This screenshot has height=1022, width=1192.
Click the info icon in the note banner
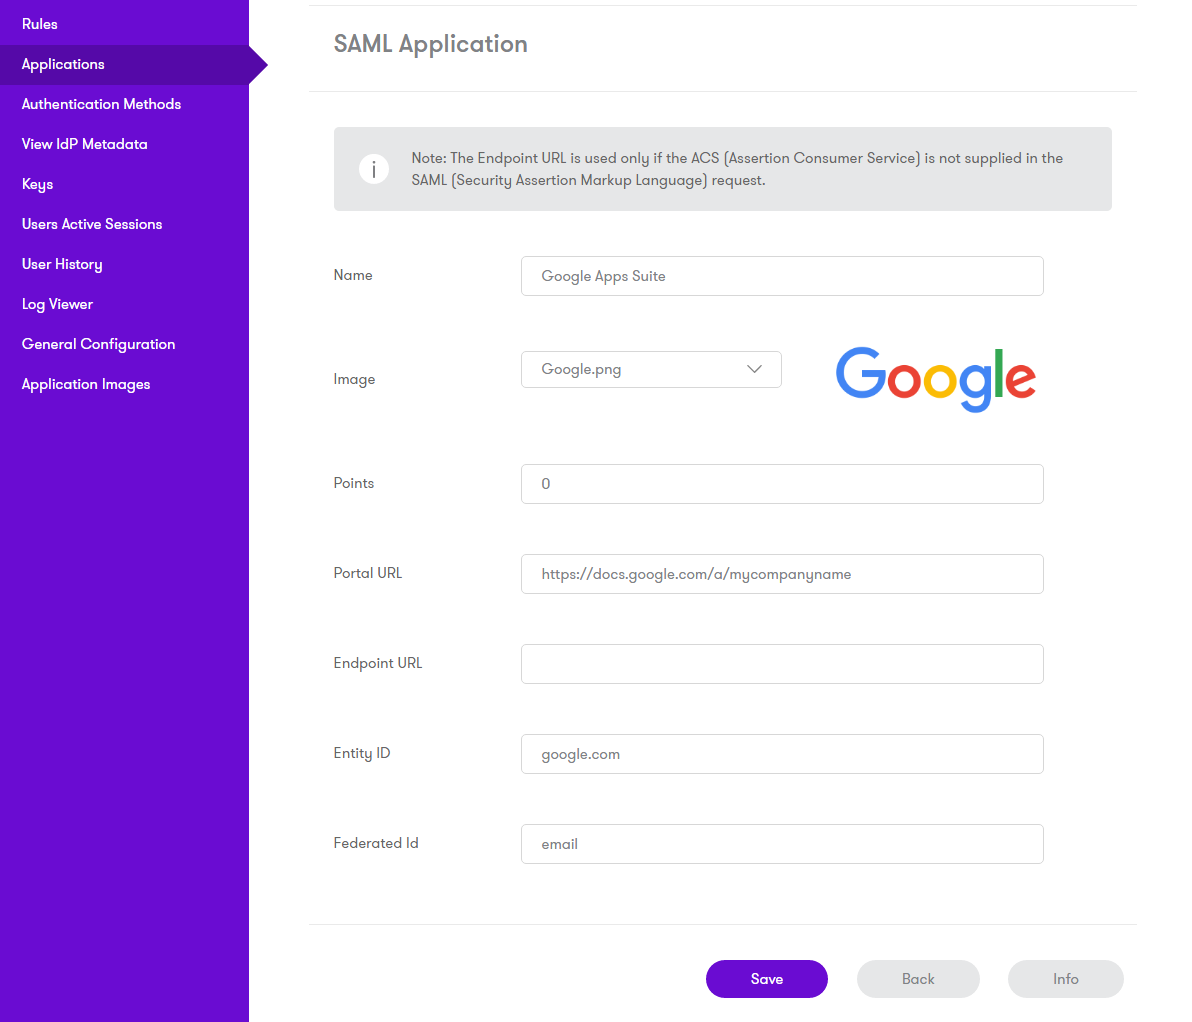pyautogui.click(x=373, y=169)
